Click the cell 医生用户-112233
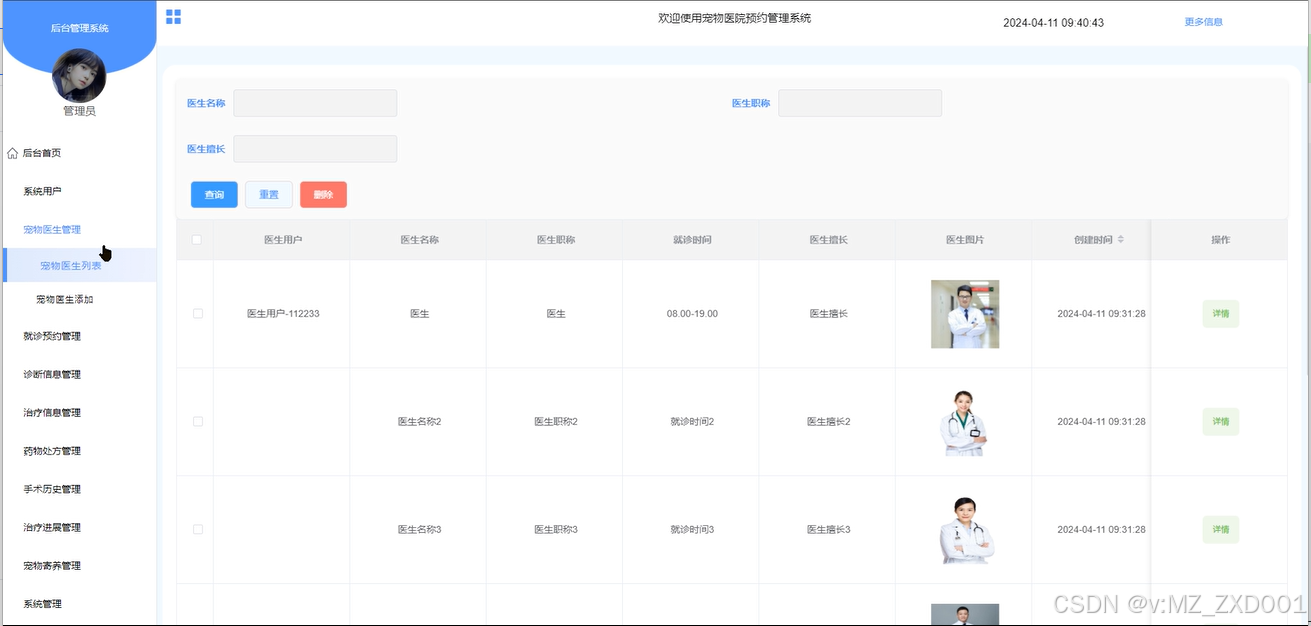Screen dimensions: 1311x626 (283, 314)
